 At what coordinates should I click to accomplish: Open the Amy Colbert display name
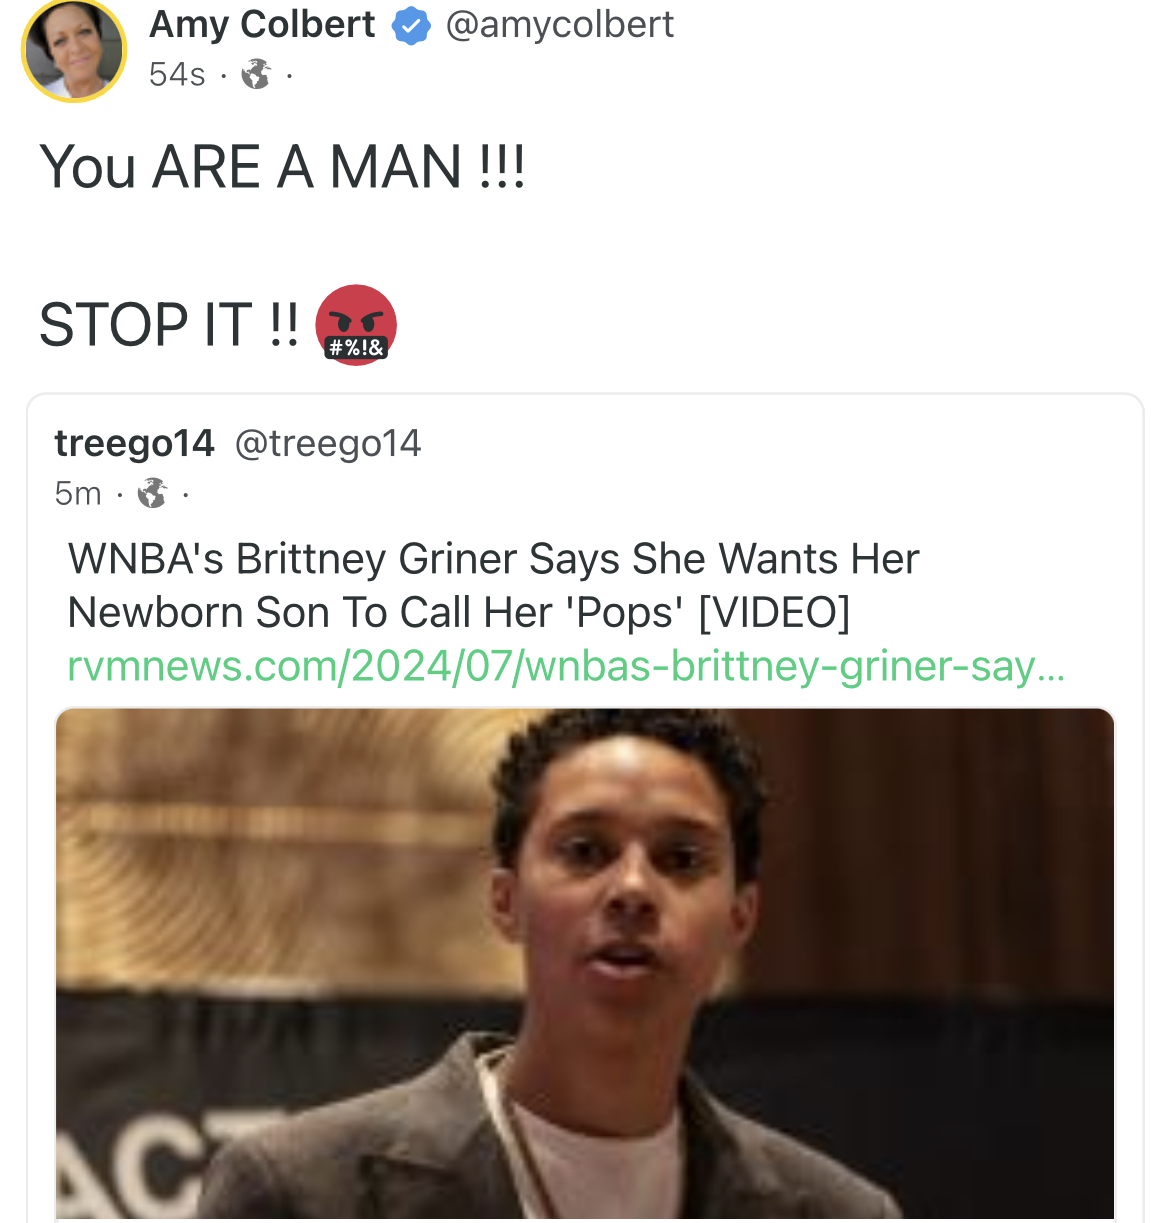pos(262,25)
